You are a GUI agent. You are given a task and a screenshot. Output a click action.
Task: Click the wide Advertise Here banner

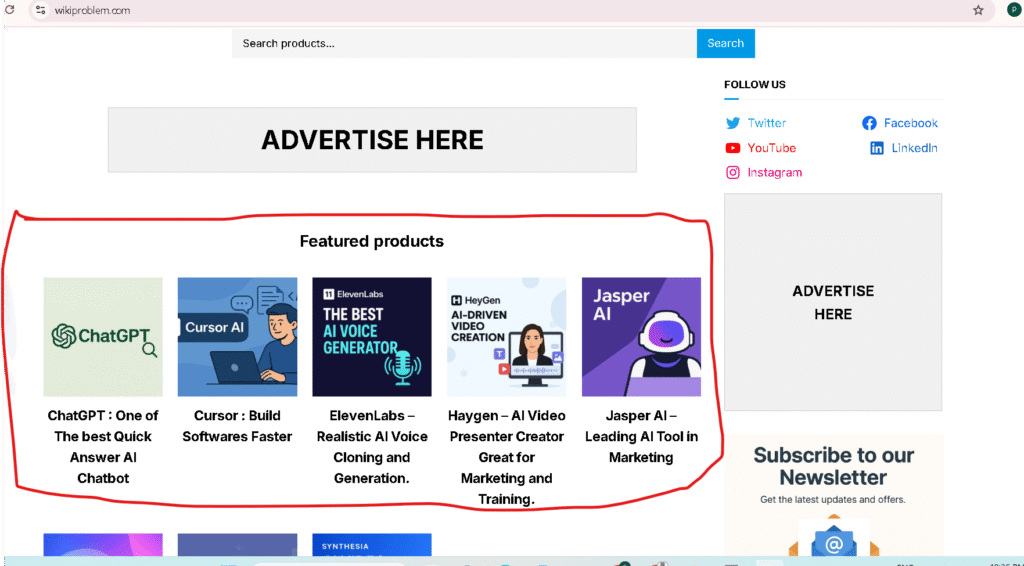pos(372,140)
